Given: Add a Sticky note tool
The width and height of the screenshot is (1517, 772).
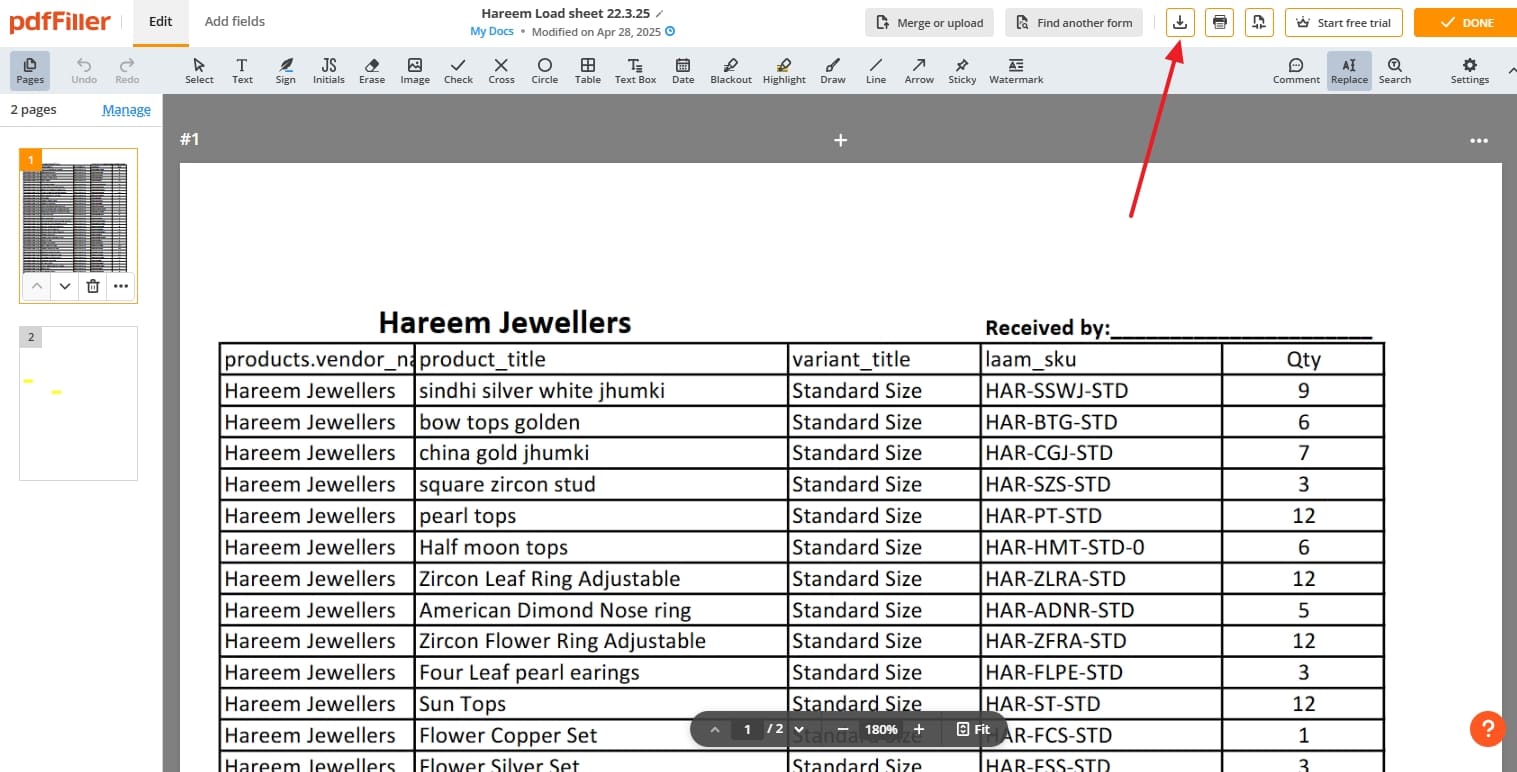Looking at the screenshot, I should [962, 71].
